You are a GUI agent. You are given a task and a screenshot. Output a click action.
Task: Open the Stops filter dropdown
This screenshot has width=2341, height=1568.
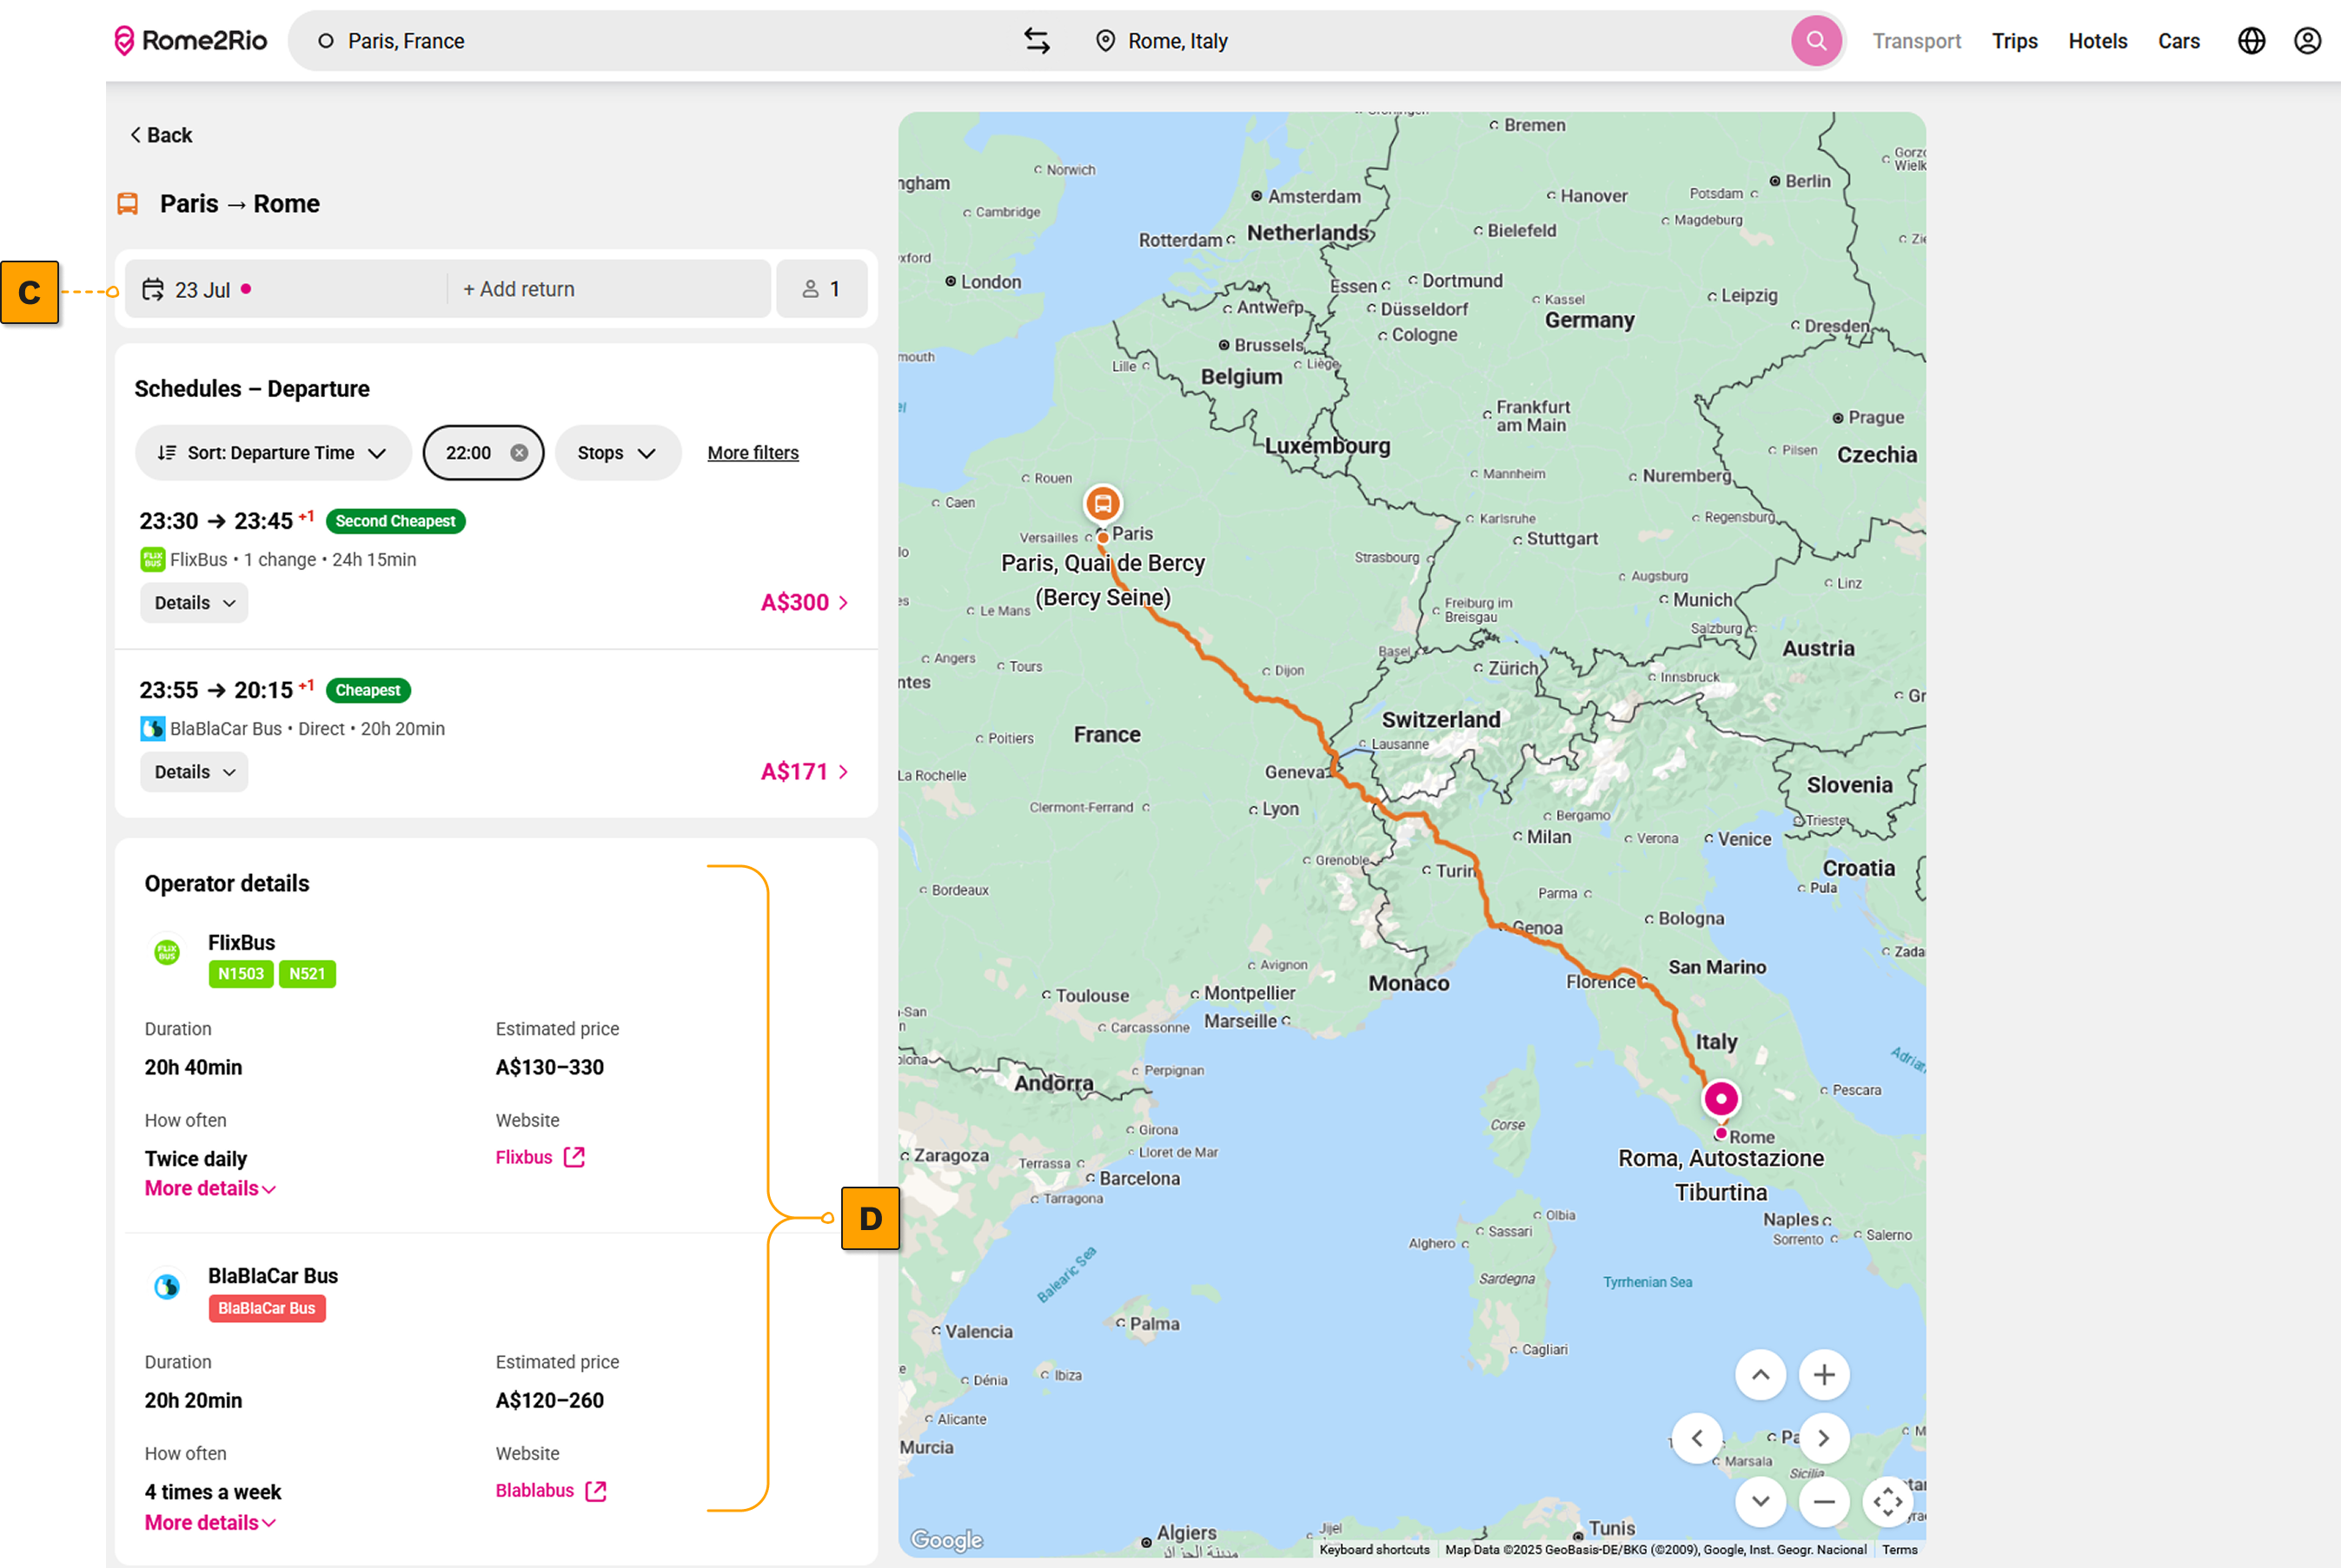617,453
